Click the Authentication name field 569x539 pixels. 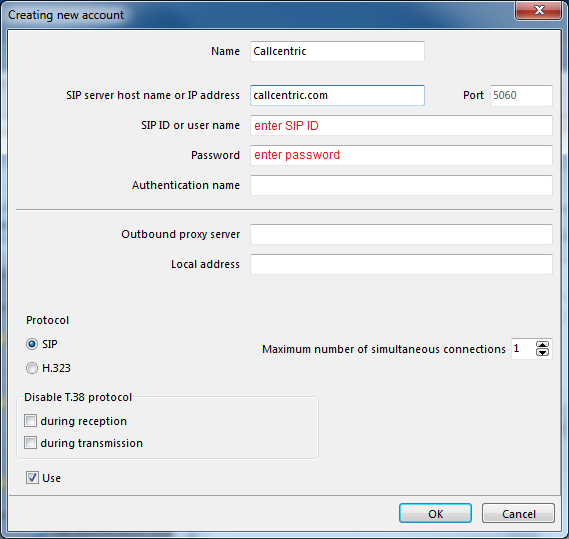[401, 185]
